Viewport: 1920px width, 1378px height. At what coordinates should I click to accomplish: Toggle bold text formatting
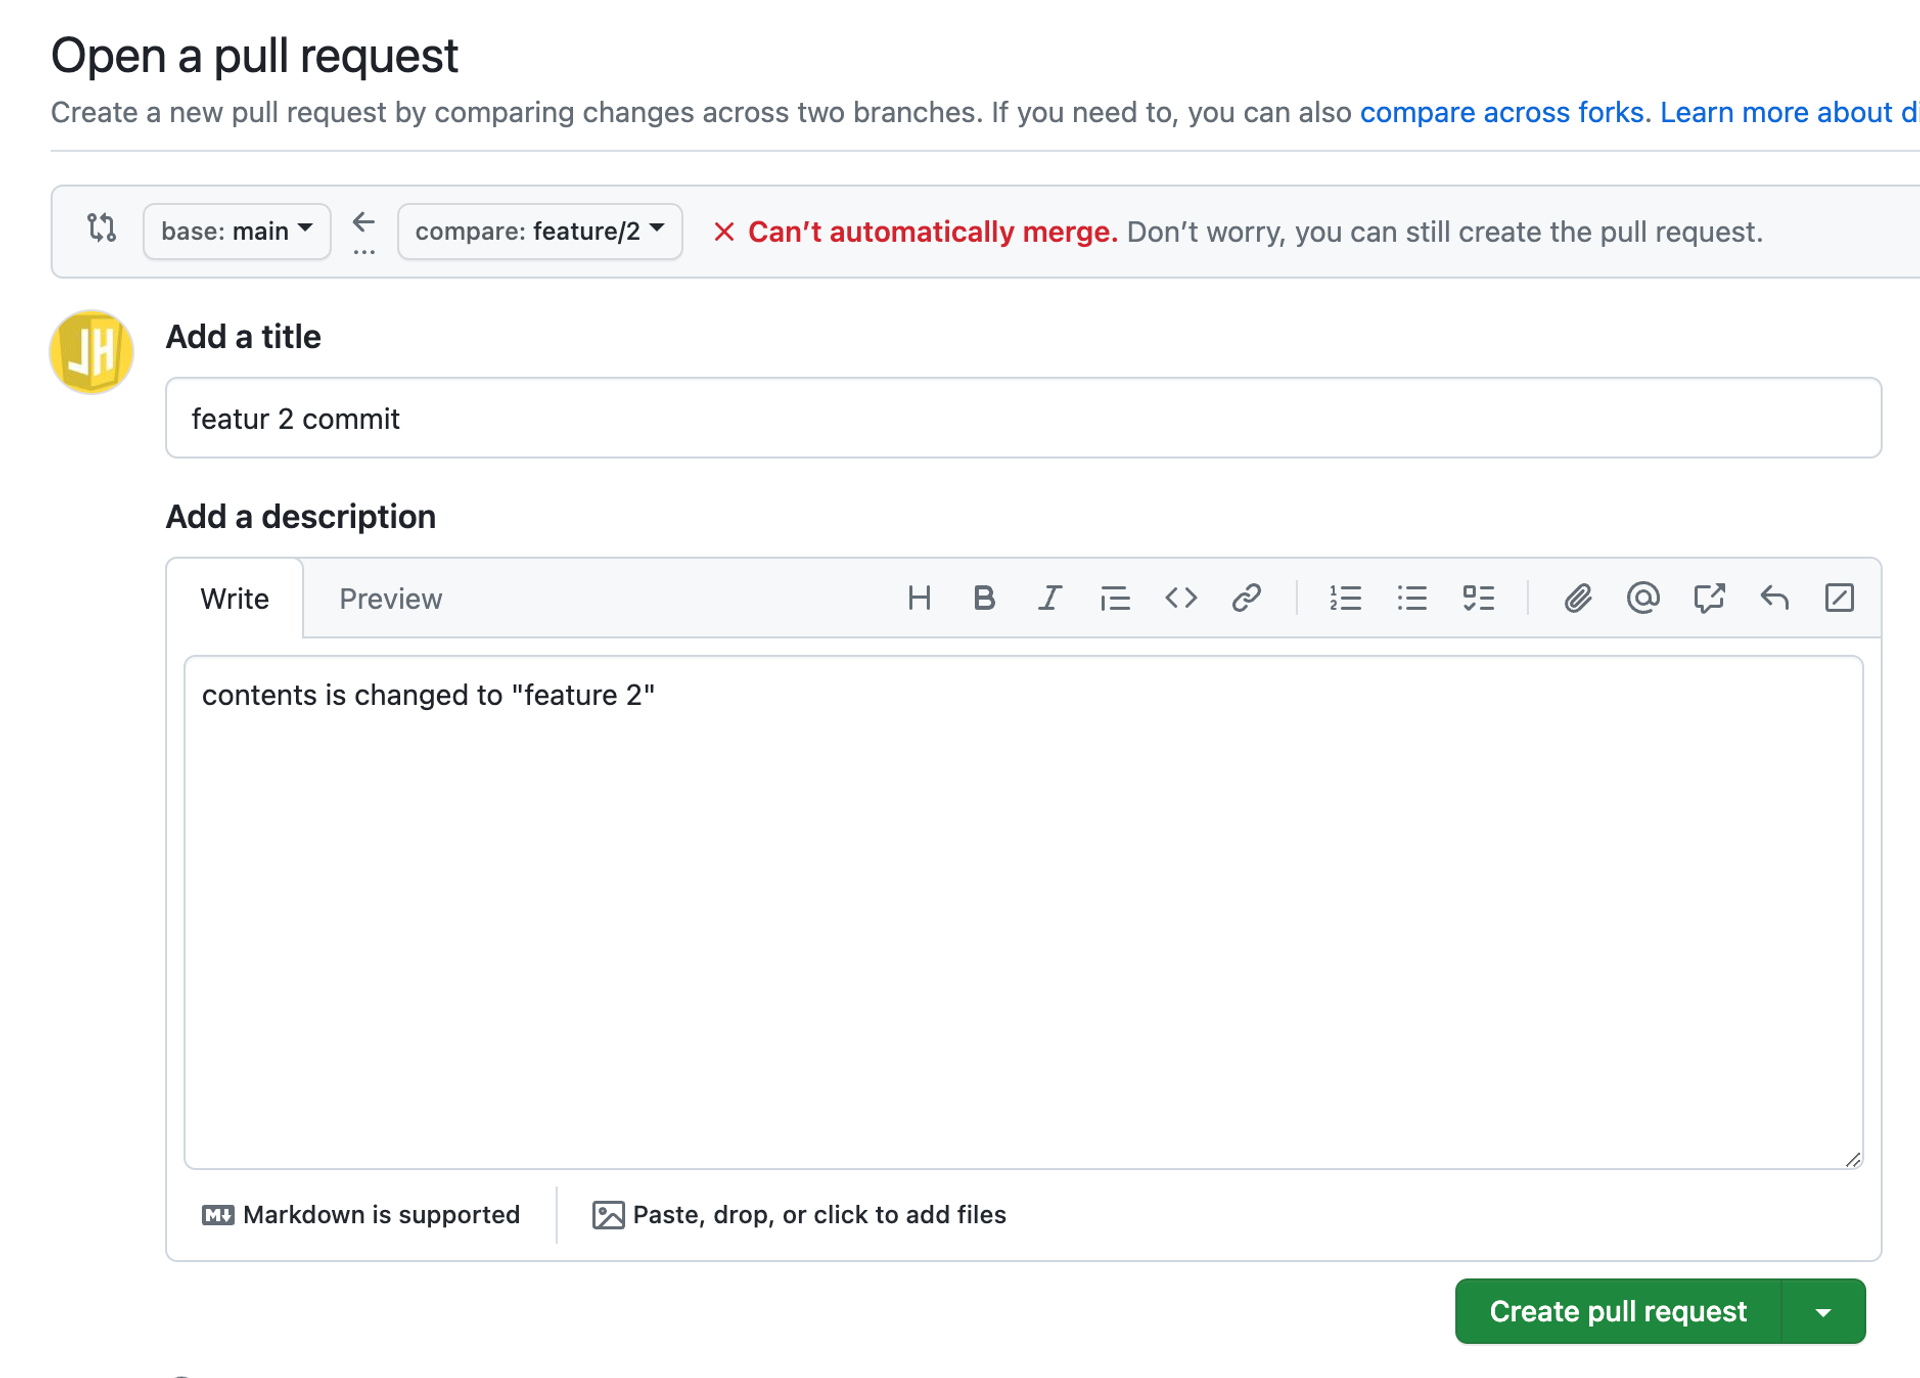pyautogui.click(x=984, y=598)
